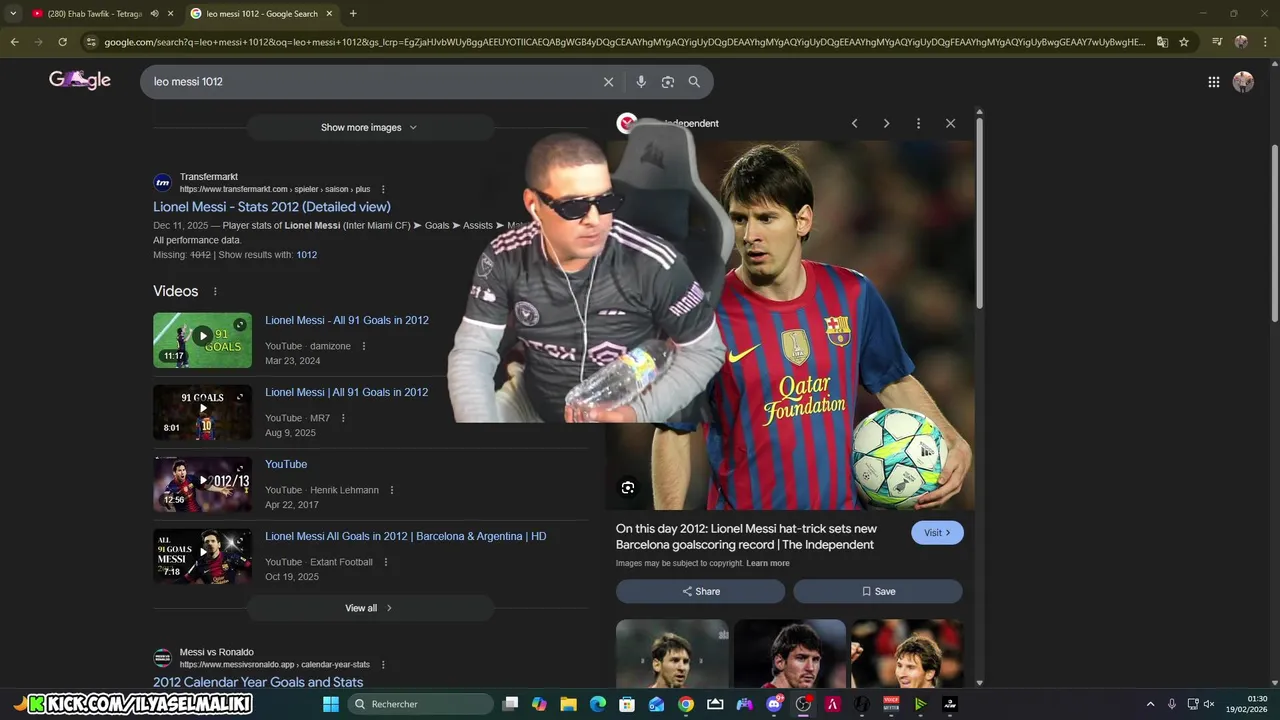Viewport: 1280px width, 720px height.
Task: Click the magnifier search submit icon
Action: pyautogui.click(x=694, y=82)
